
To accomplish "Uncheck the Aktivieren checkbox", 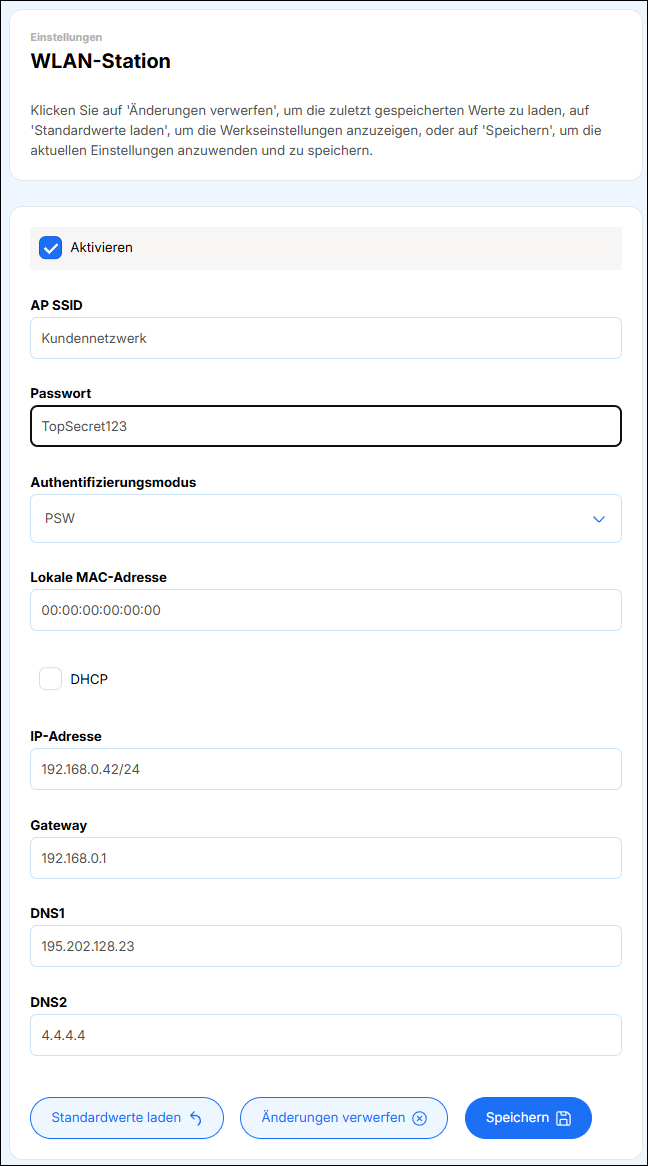I will [x=51, y=248].
